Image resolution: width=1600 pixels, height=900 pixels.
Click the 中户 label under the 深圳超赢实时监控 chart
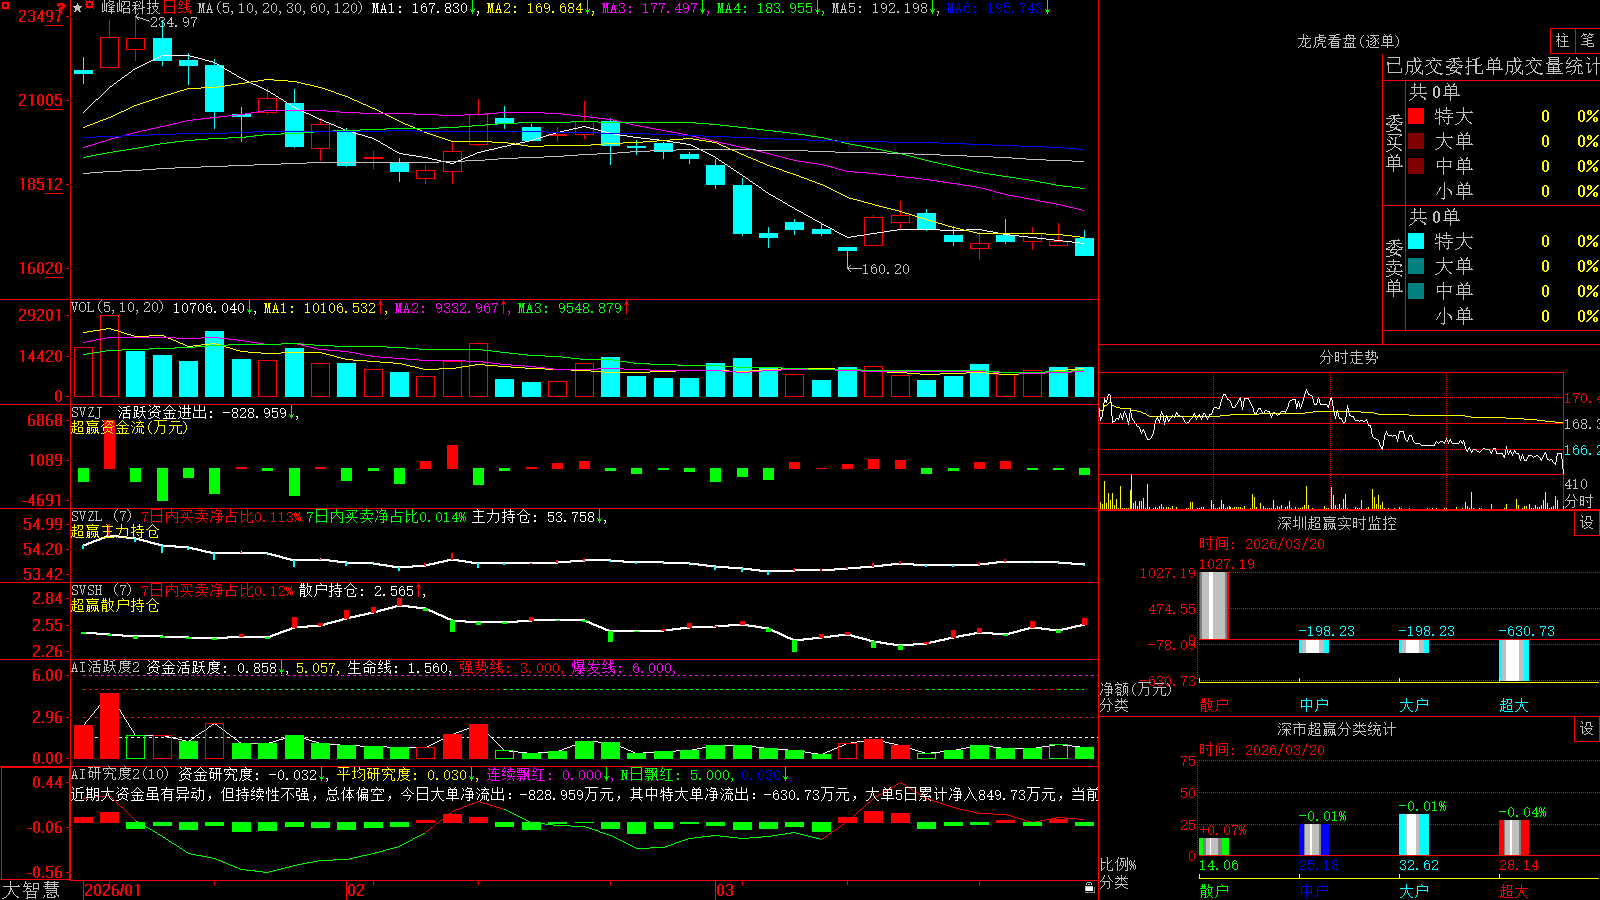[1314, 704]
